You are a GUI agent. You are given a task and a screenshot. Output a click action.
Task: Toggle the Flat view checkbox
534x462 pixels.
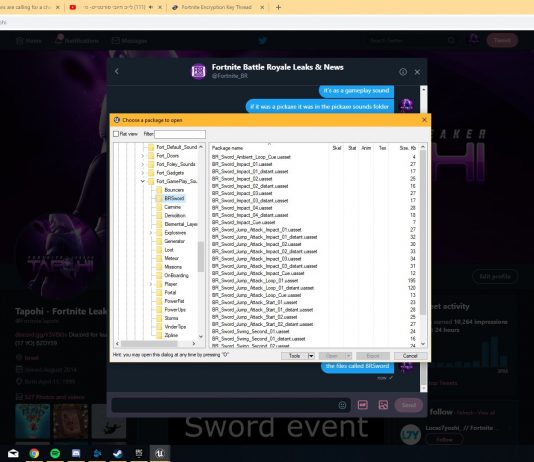[x=116, y=134]
